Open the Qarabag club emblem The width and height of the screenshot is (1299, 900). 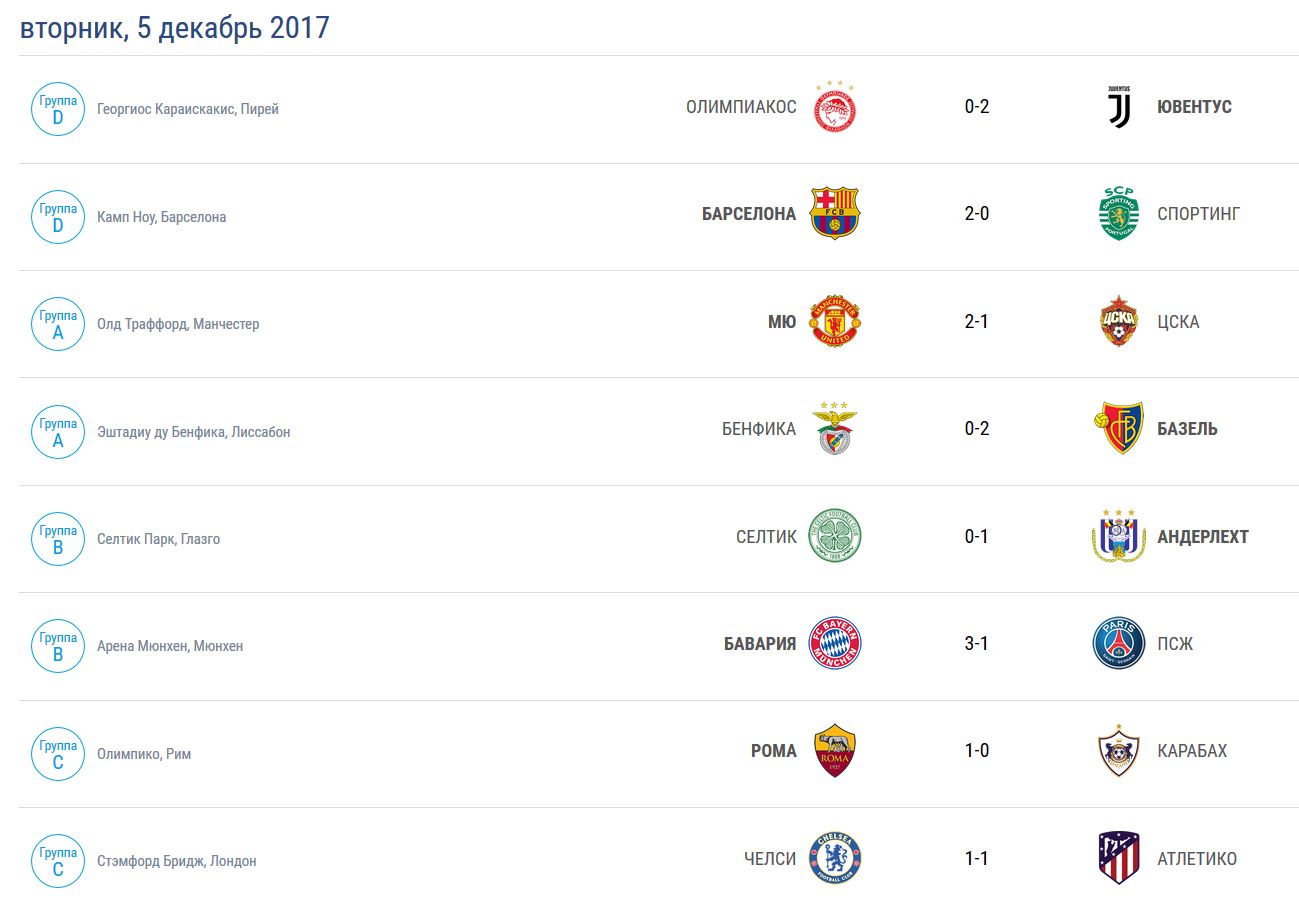1118,751
